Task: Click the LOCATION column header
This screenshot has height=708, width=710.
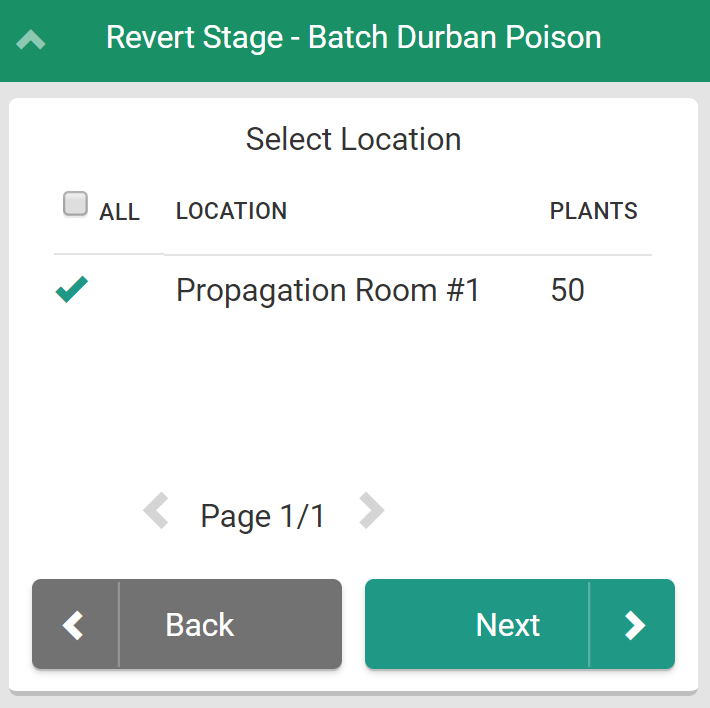Action: [x=231, y=211]
